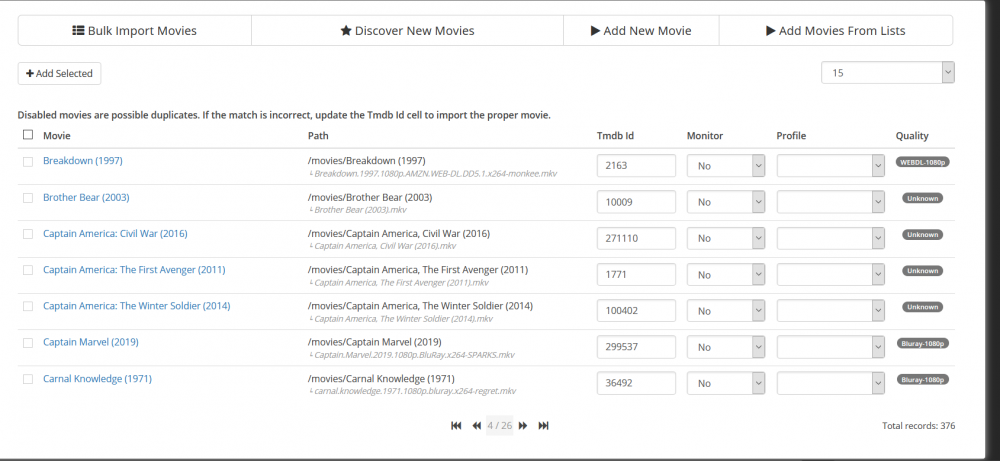Click the 4 / 26 page indicator
1000x461 pixels.
point(499,425)
